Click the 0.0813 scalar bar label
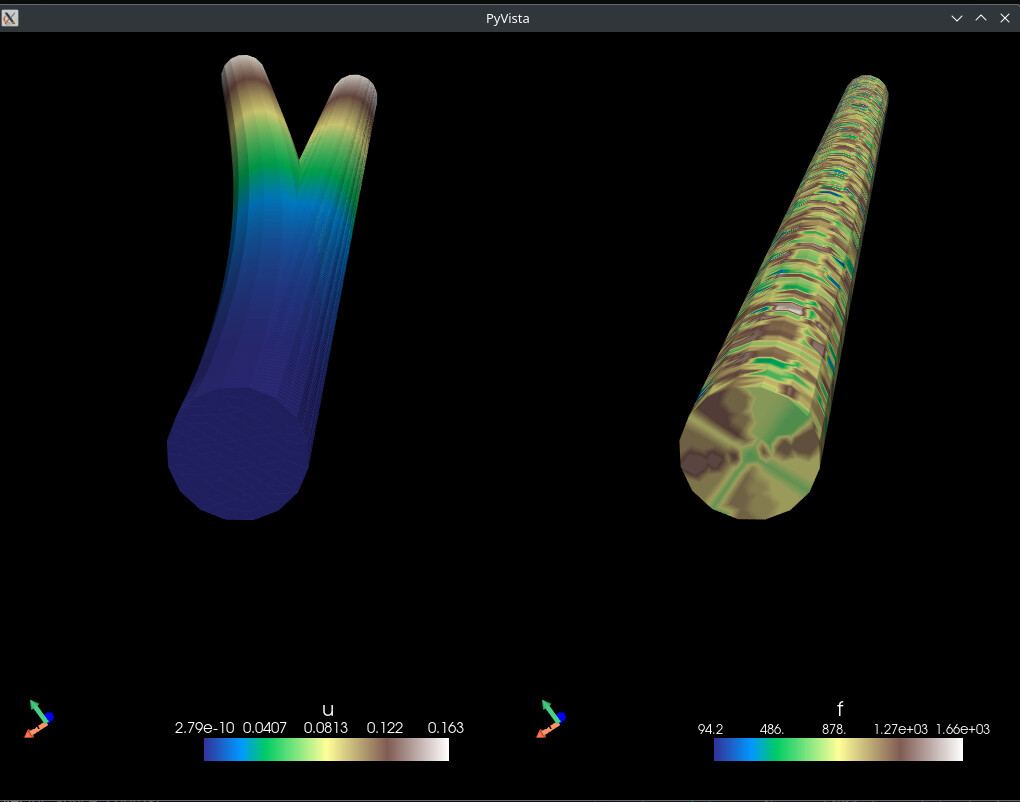Viewport: 1020px width, 802px height. 326,728
